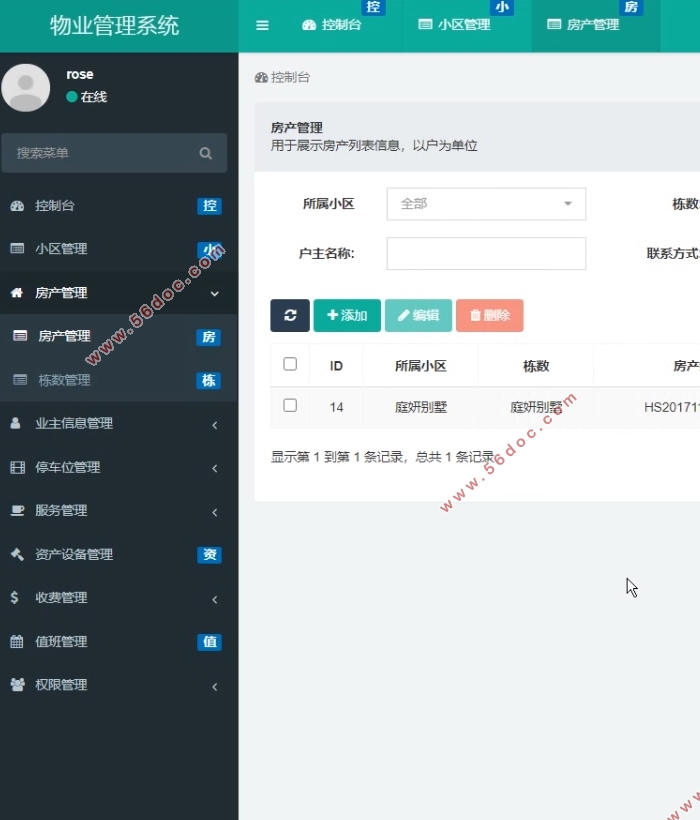Click the blue 栋 badge beside 栋数管理
This screenshot has width=700, height=820.
[x=209, y=380]
